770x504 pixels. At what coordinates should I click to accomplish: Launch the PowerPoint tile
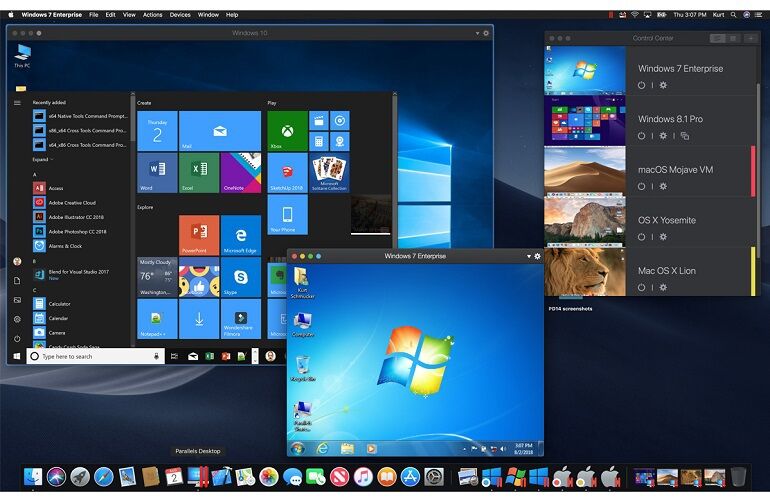(199, 235)
